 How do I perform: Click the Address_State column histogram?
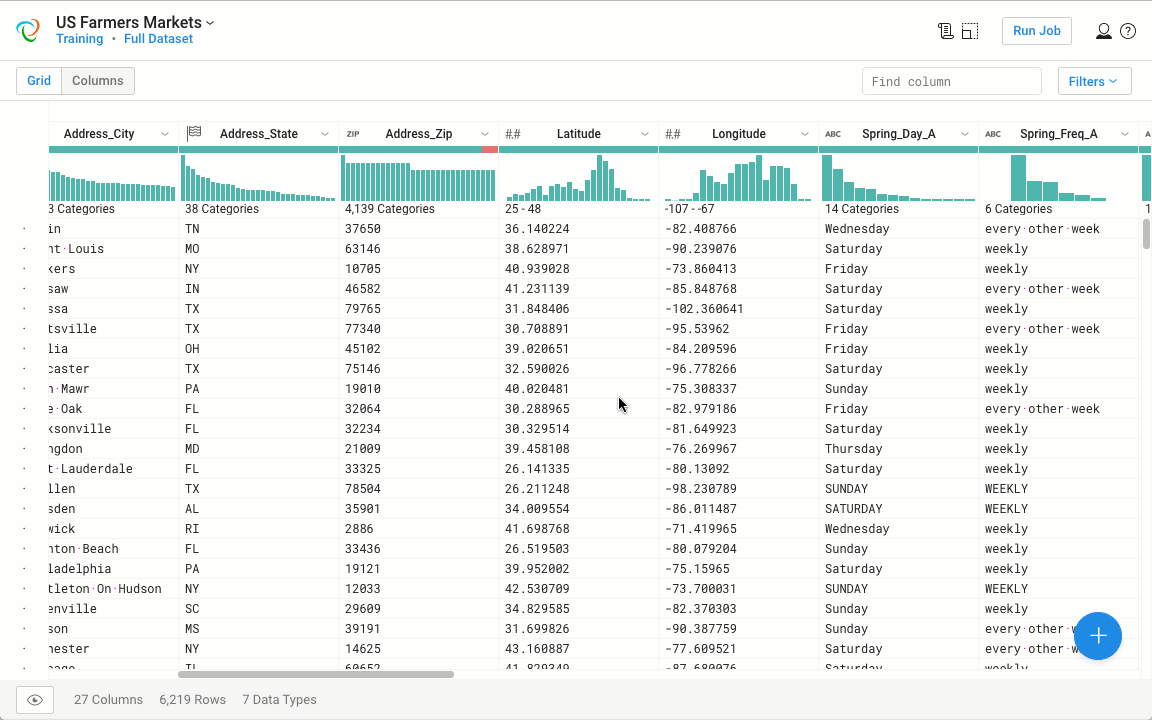tap(259, 178)
